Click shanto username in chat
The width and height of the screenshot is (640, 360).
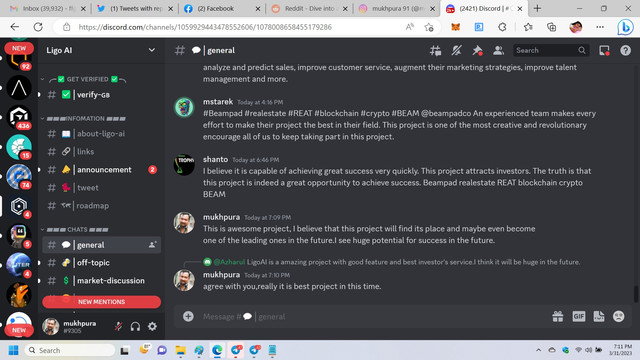tap(216, 159)
